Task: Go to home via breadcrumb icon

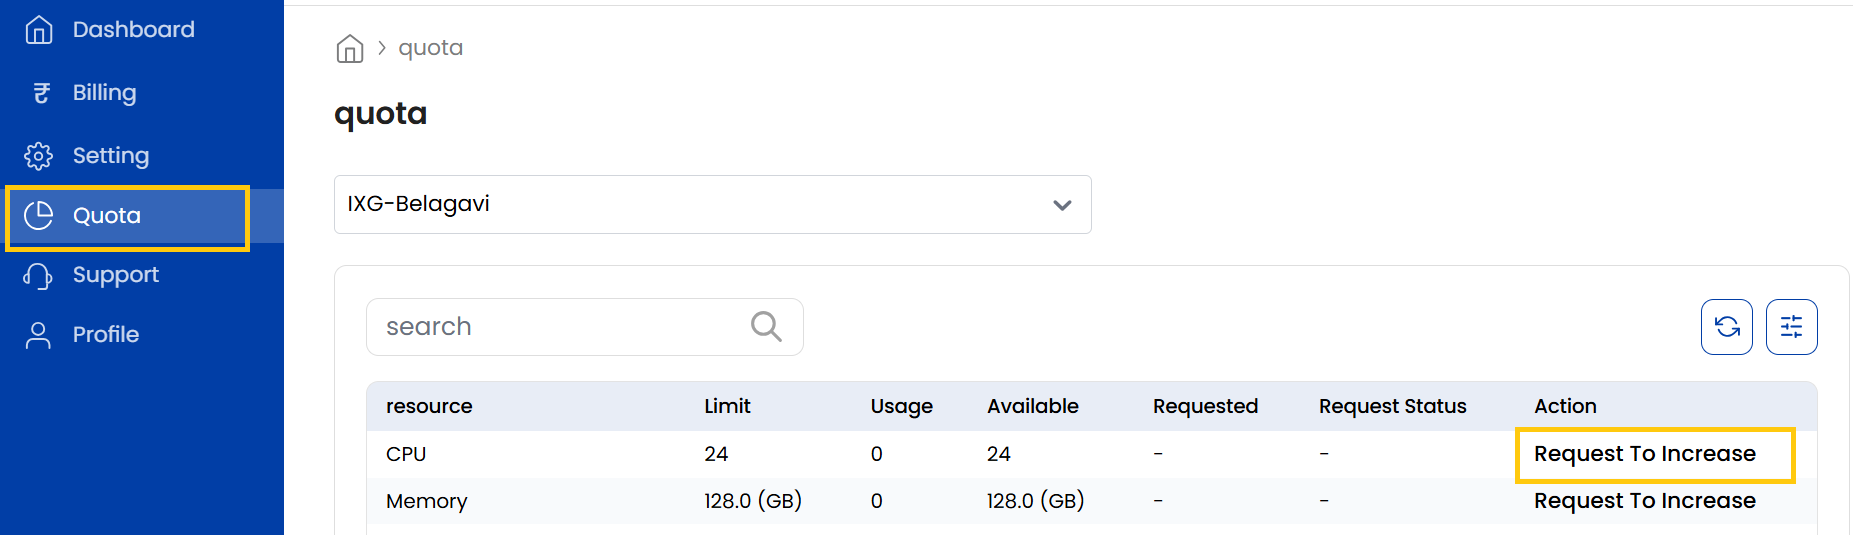Action: click(x=350, y=48)
